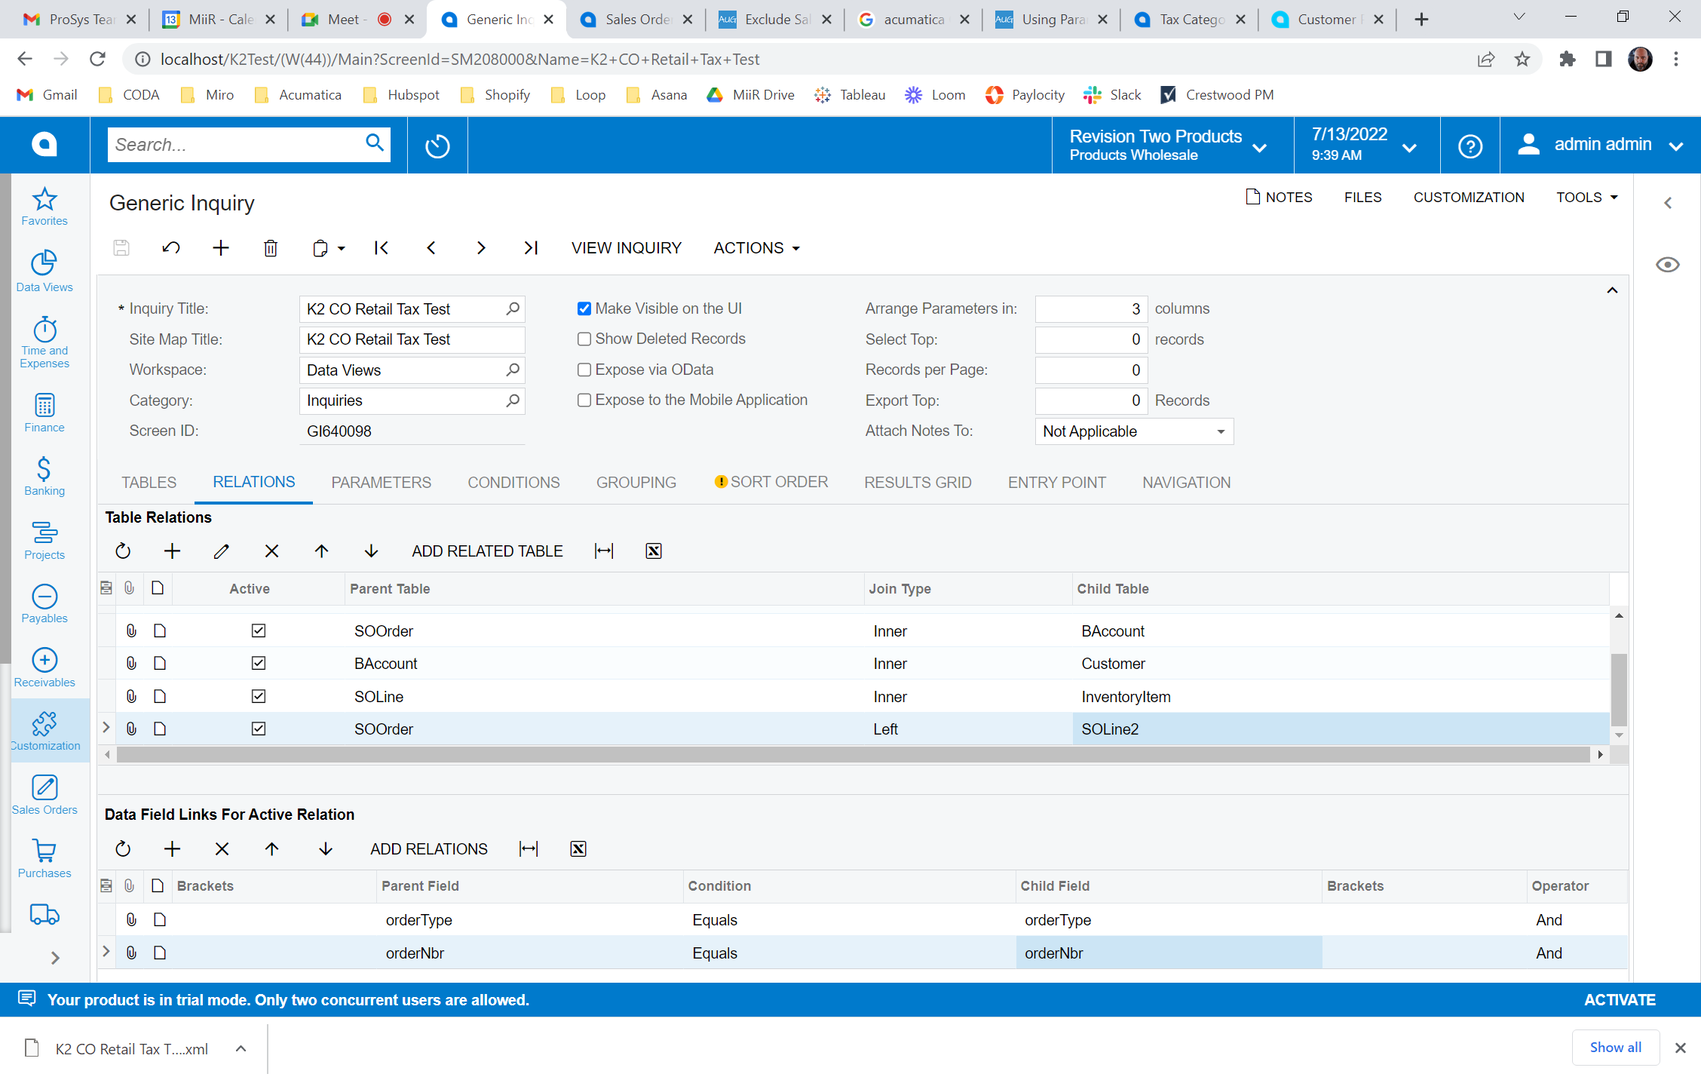
Task: Click the undo/cancel icon in toolbar
Action: 171,248
